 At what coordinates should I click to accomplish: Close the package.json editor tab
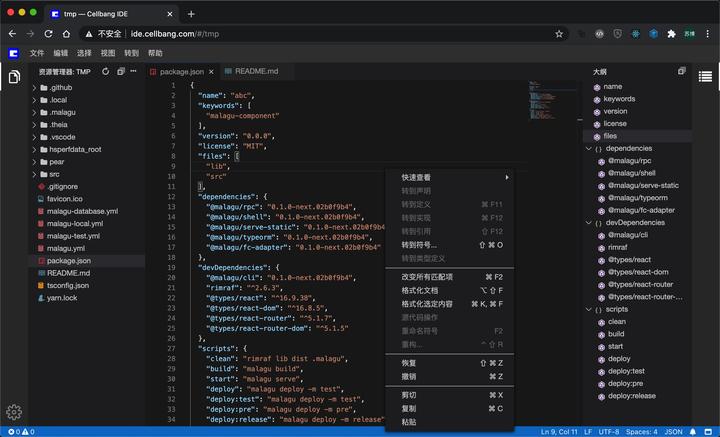click(211, 72)
